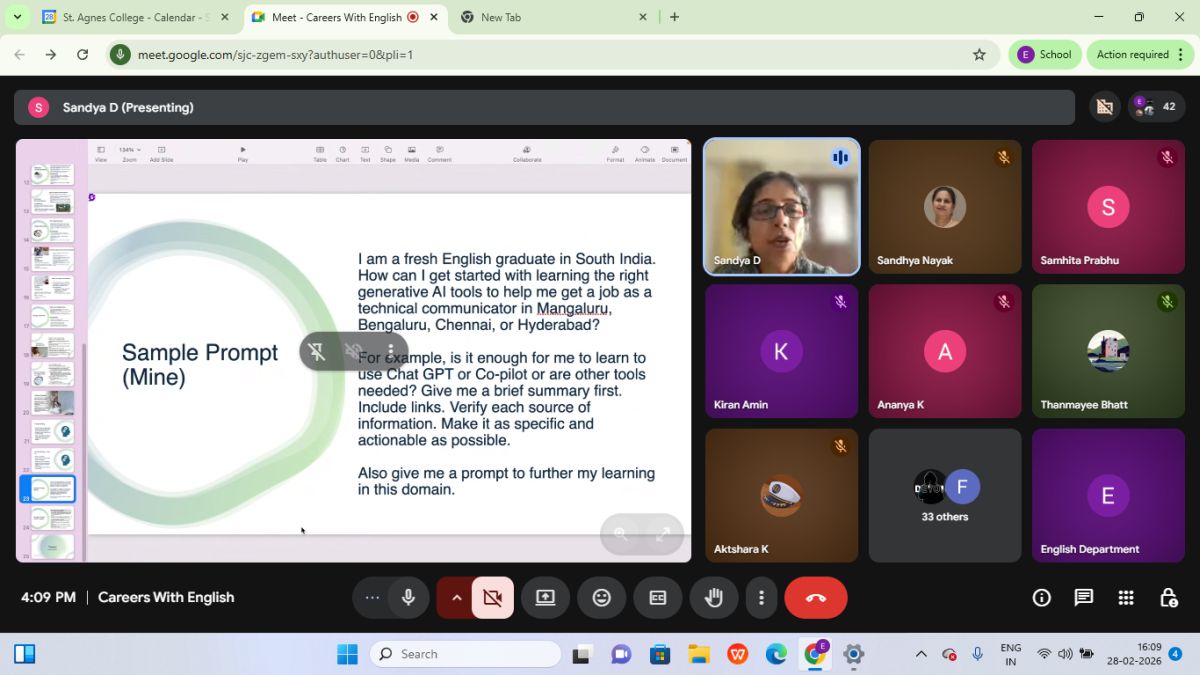Open the in-call chat panel
This screenshot has width=1200, height=675.
(x=1083, y=598)
